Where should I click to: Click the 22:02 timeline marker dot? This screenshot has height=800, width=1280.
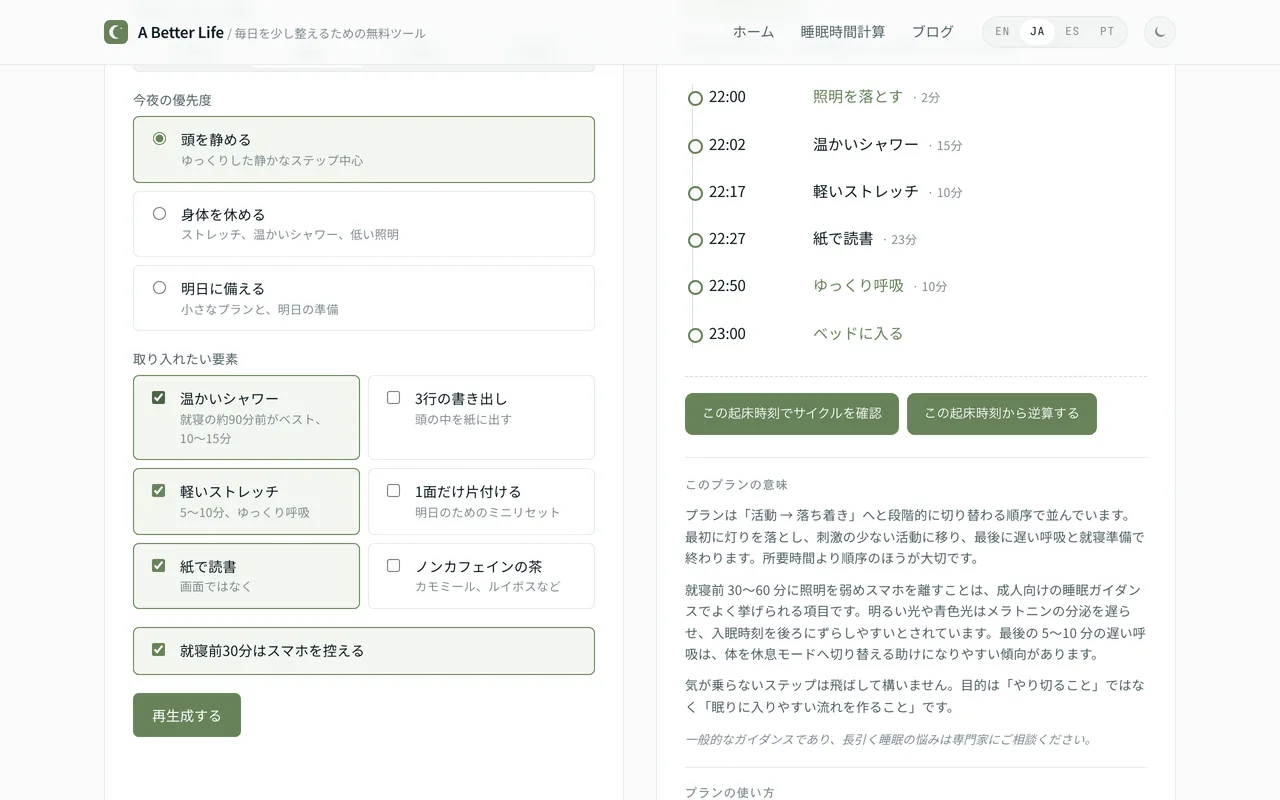695,146
